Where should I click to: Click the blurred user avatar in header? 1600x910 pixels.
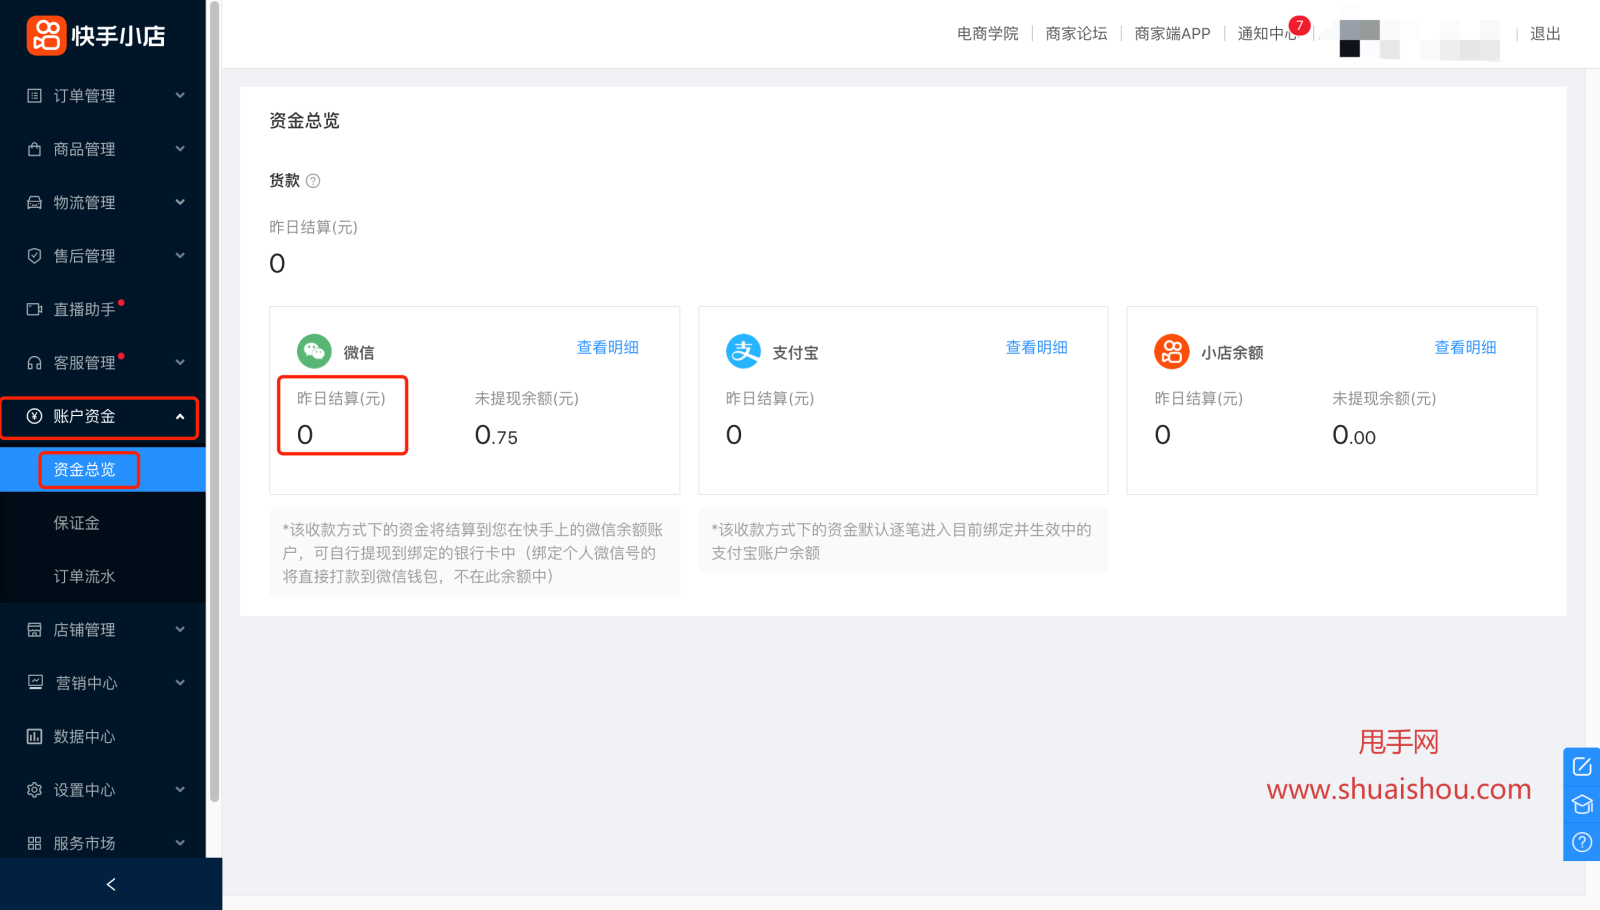[1360, 38]
